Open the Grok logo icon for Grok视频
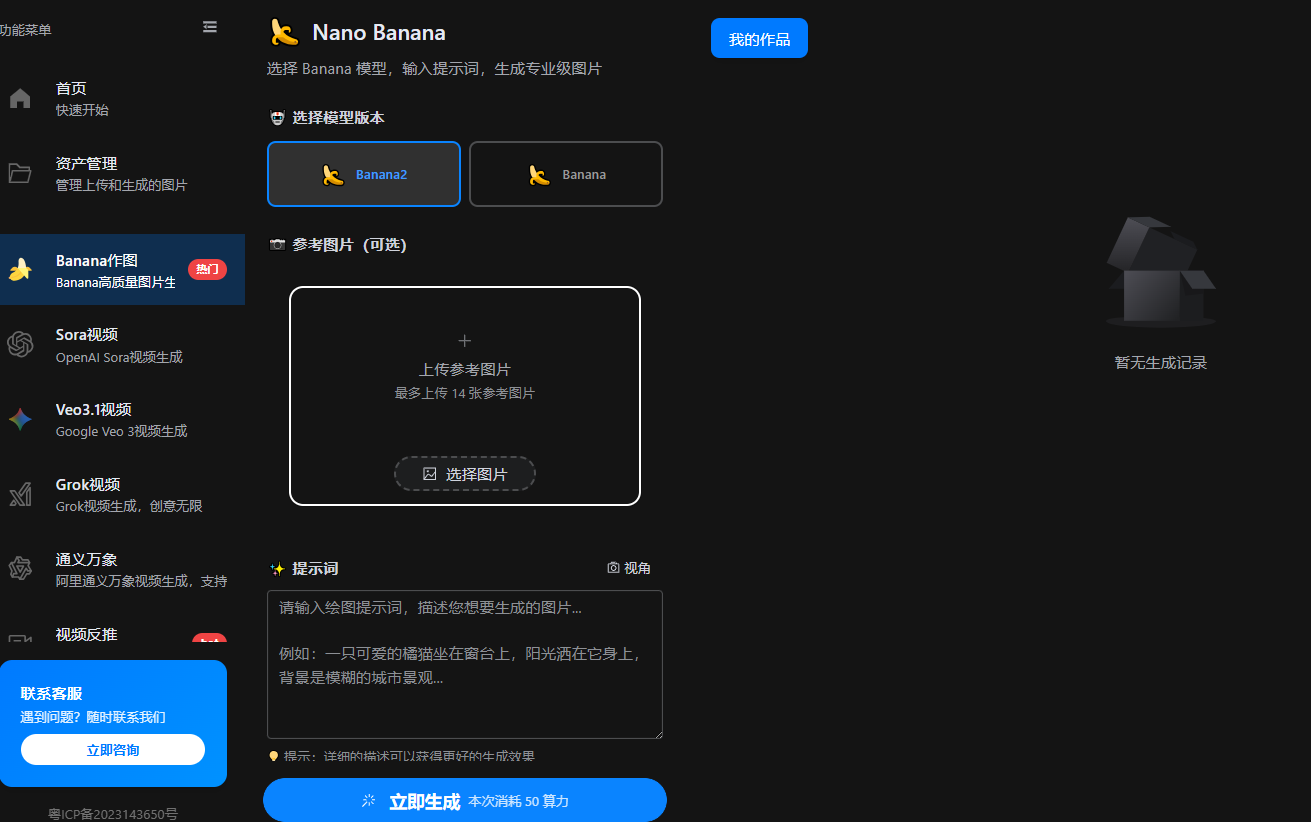Image resolution: width=1311 pixels, height=822 pixels. tap(20, 494)
